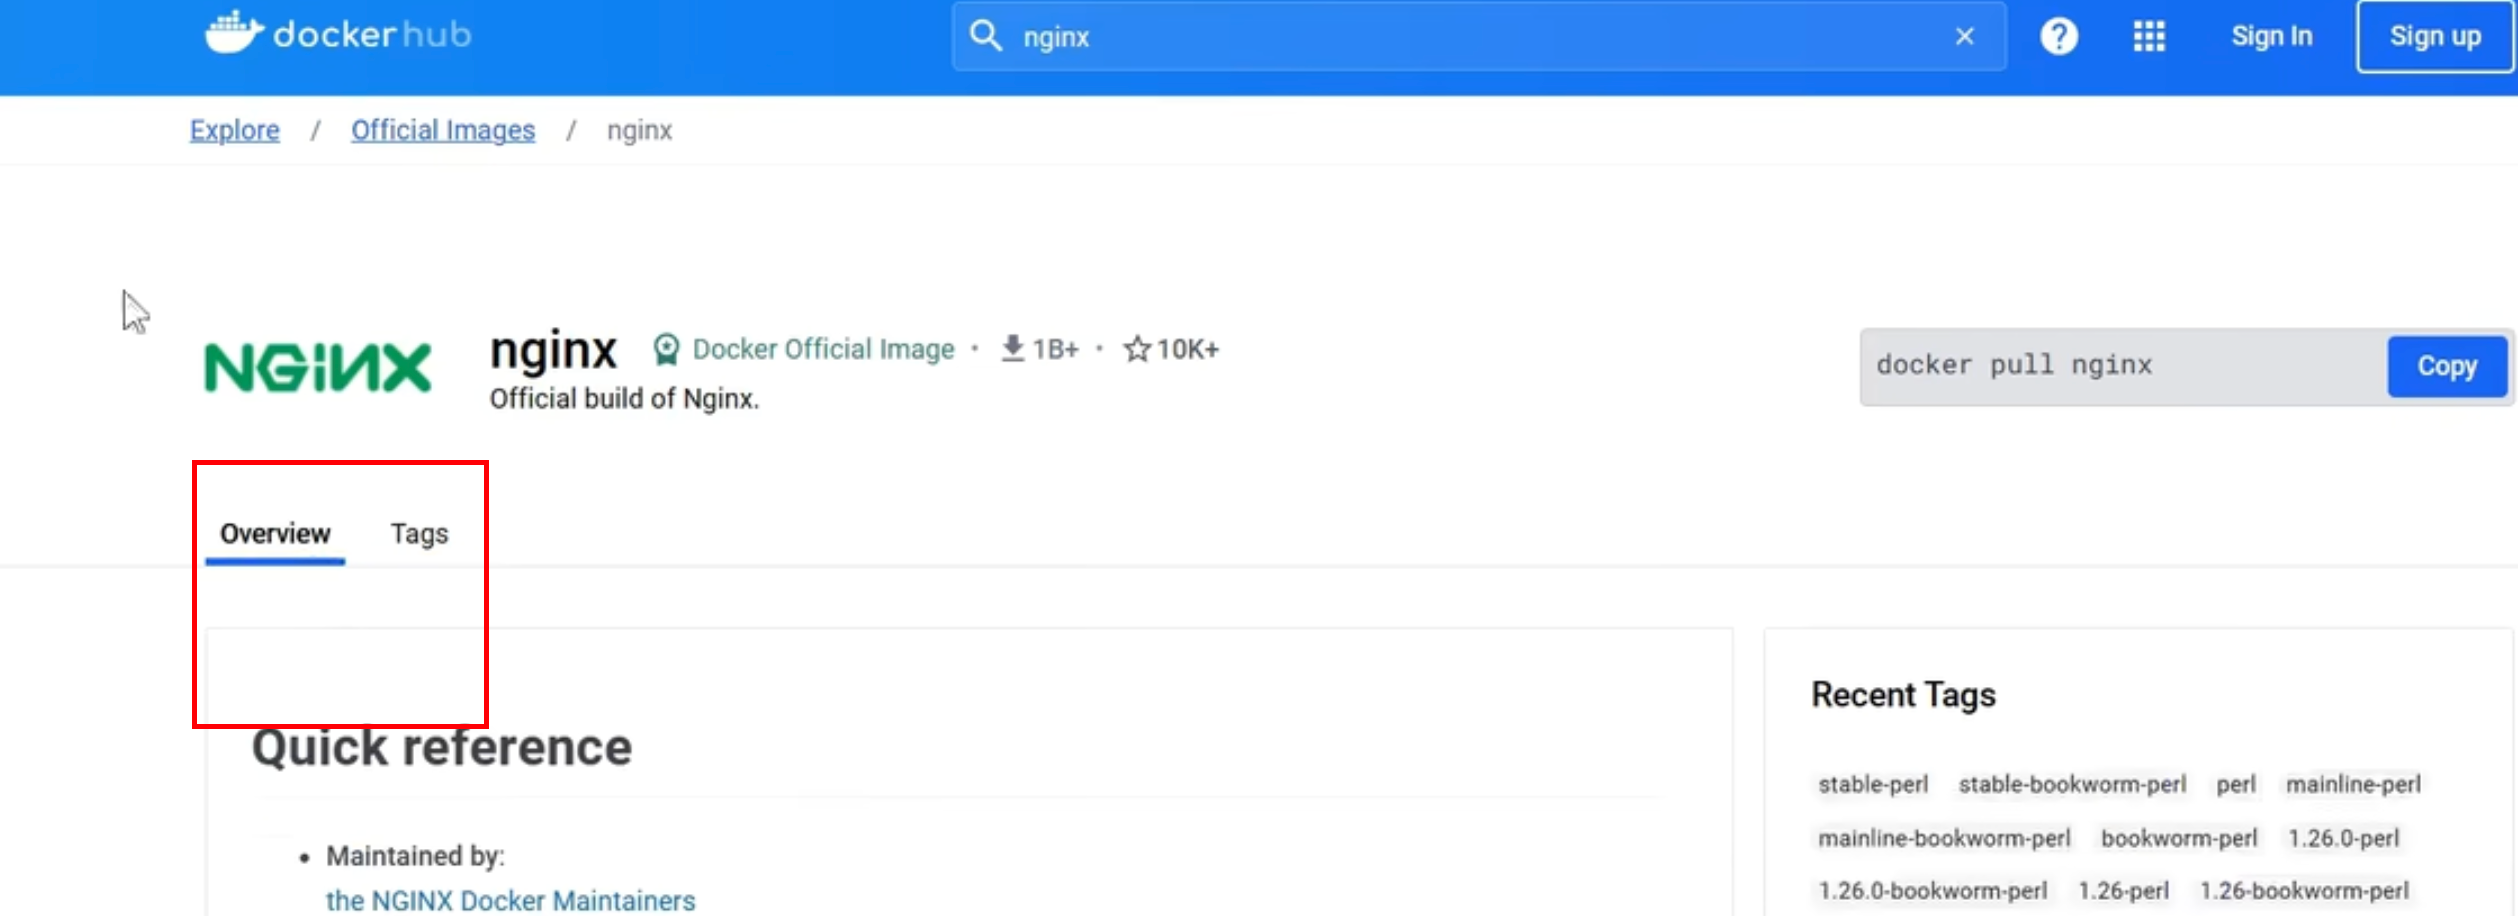Open the Docker Official Image link
Viewport: 2518px width, 916px height.
(824, 349)
